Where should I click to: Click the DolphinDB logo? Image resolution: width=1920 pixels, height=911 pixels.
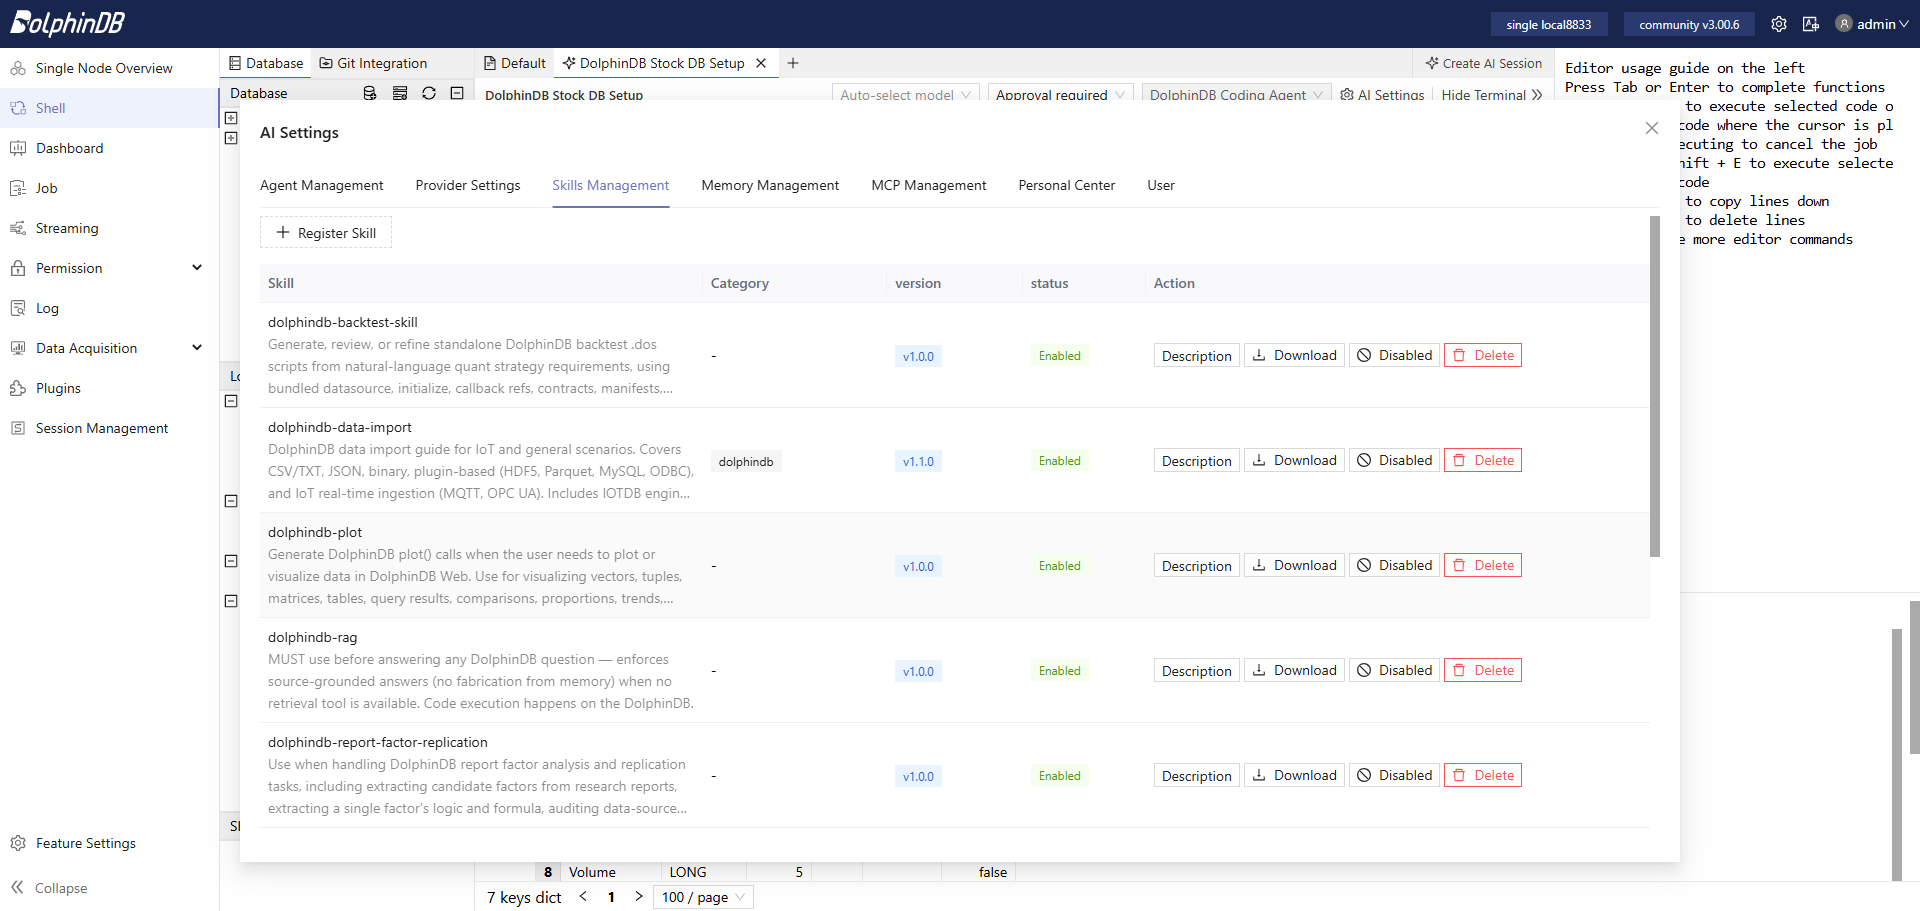pos(68,23)
